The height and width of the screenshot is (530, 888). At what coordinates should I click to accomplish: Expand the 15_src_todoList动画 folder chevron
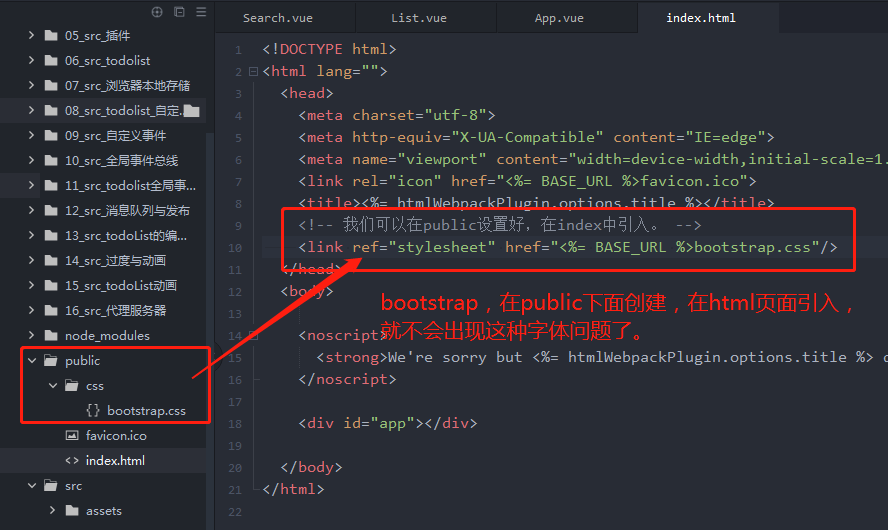click(31, 285)
